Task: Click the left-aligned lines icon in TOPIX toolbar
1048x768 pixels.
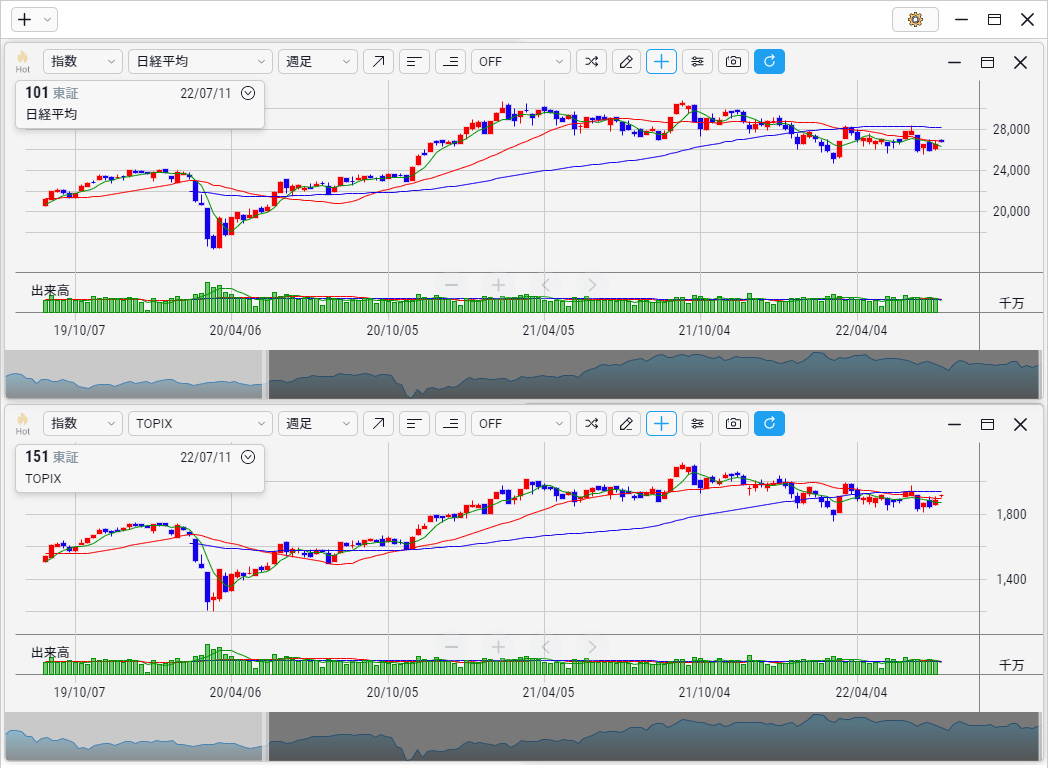Action: [x=414, y=424]
